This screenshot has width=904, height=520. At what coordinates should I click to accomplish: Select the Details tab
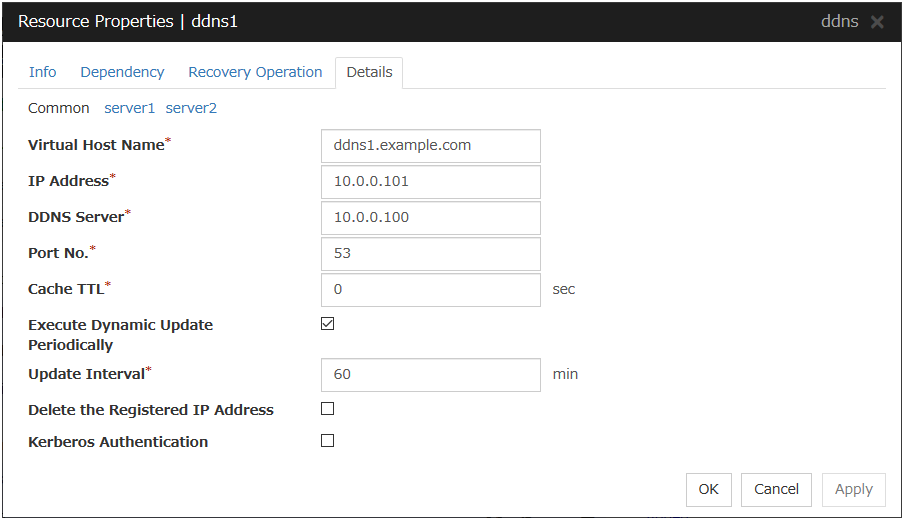(369, 72)
